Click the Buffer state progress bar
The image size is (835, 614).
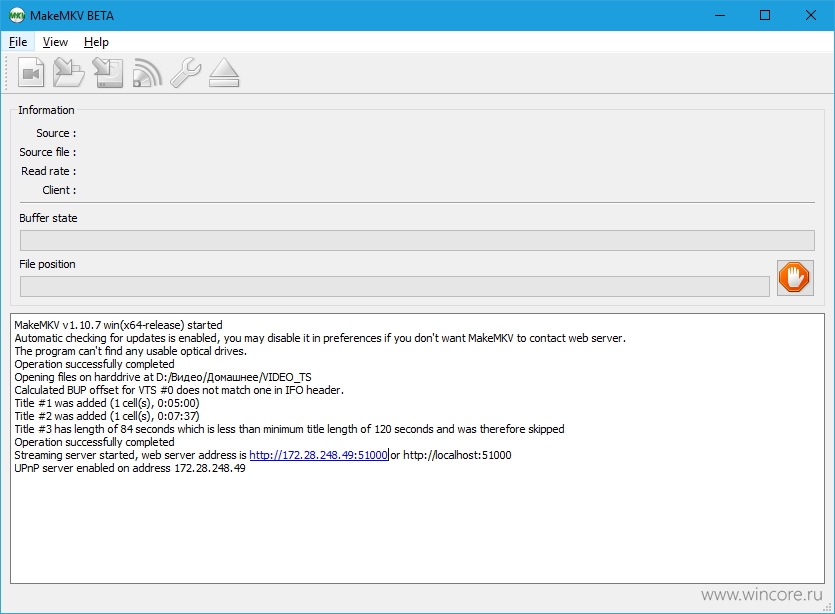point(417,240)
